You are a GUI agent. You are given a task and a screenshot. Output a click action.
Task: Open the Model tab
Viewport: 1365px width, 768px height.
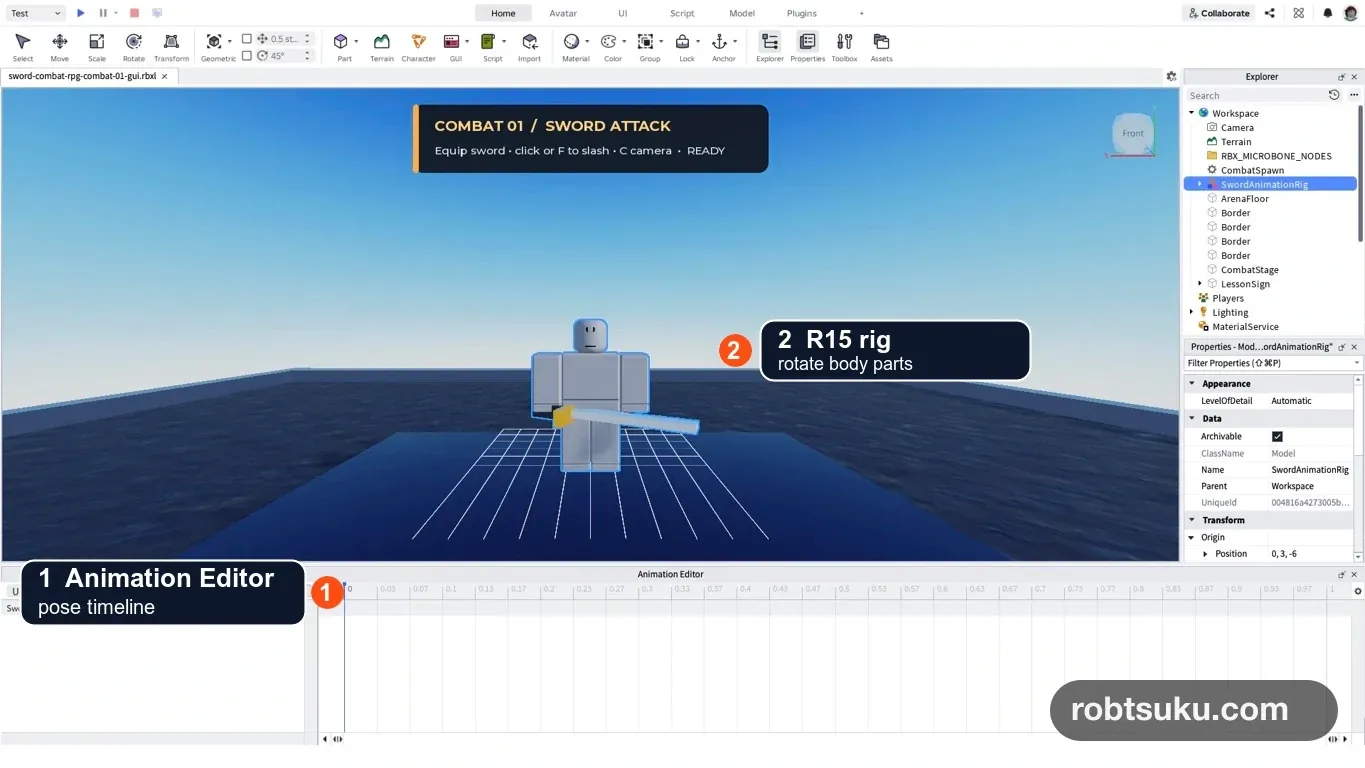tap(742, 13)
